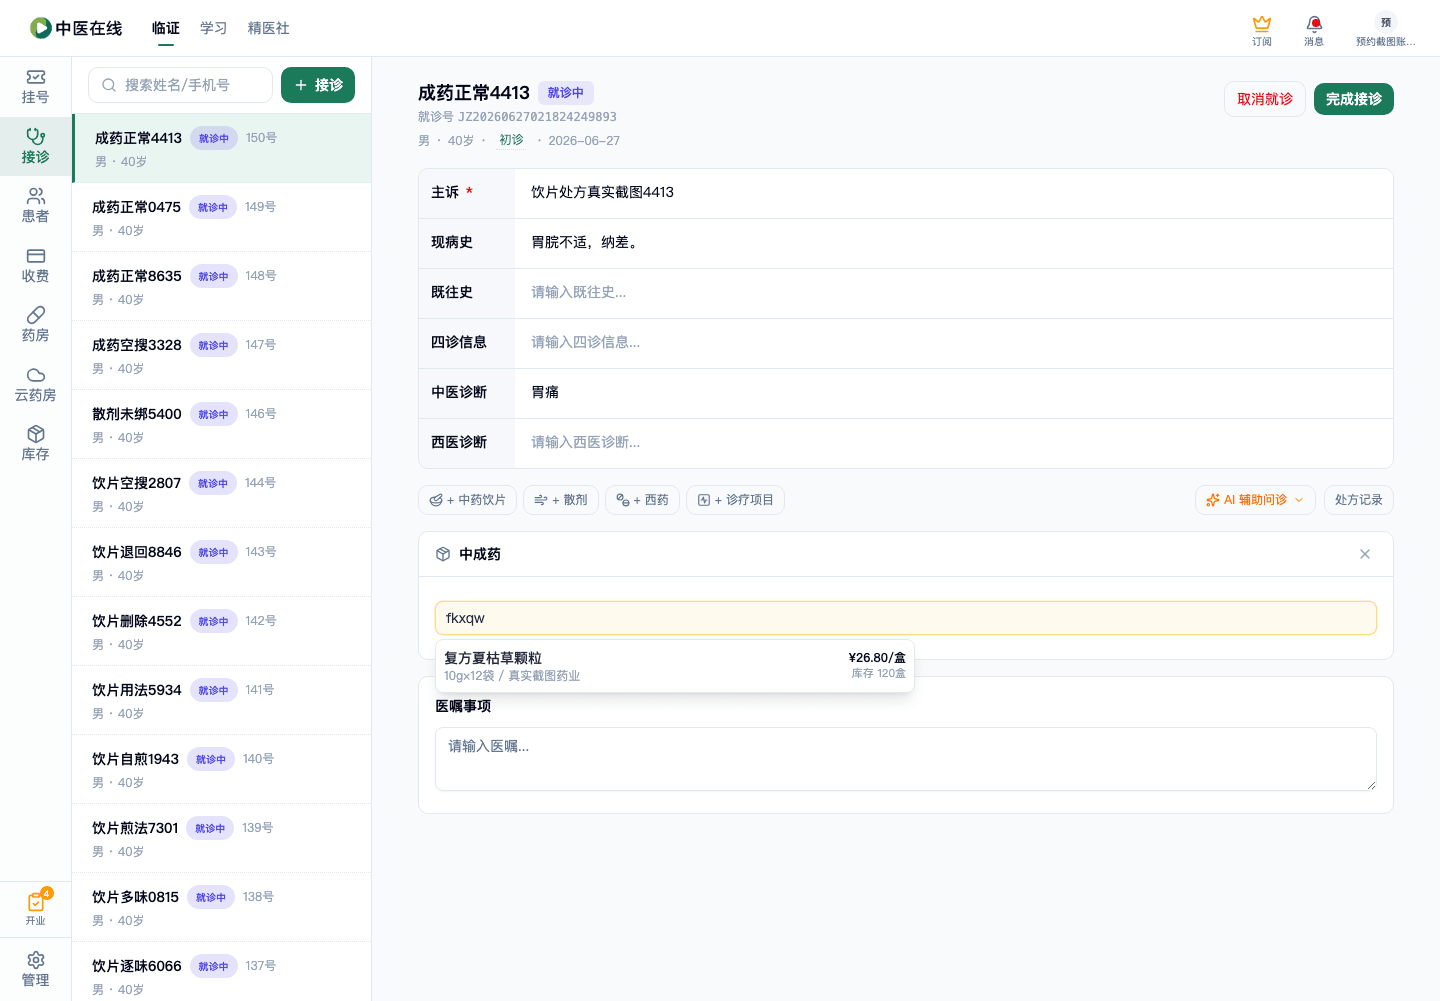Click the 订阅 crown icon
This screenshot has width=1440, height=1001.
coord(1262,30)
